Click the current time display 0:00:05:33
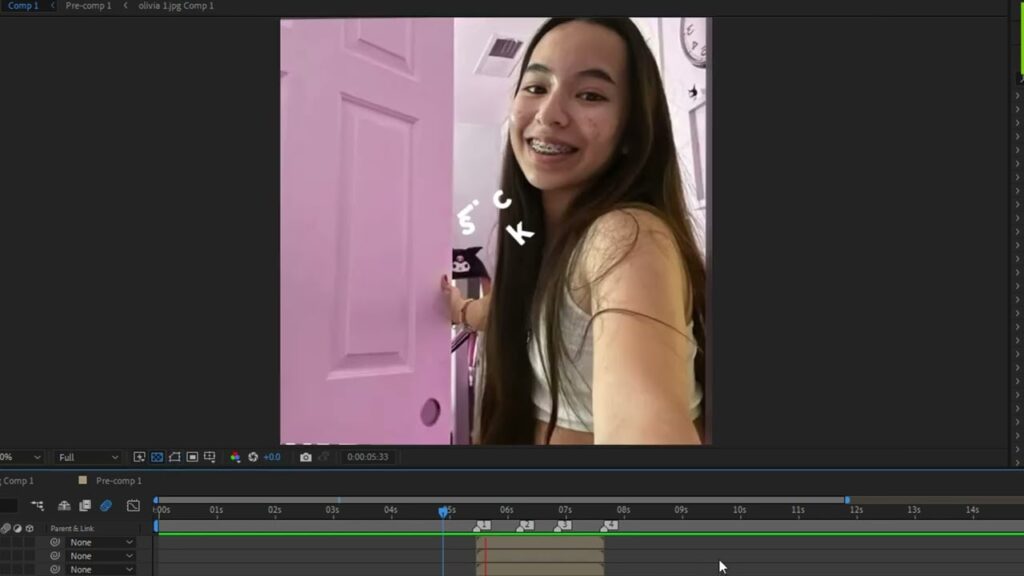 pos(367,457)
